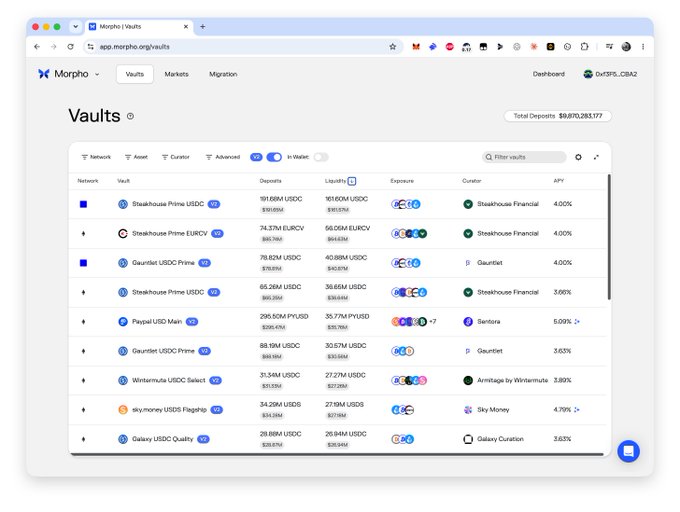Expand the chevron next to Morpho logo
Viewport: 680px width, 512px height.
click(x=97, y=74)
